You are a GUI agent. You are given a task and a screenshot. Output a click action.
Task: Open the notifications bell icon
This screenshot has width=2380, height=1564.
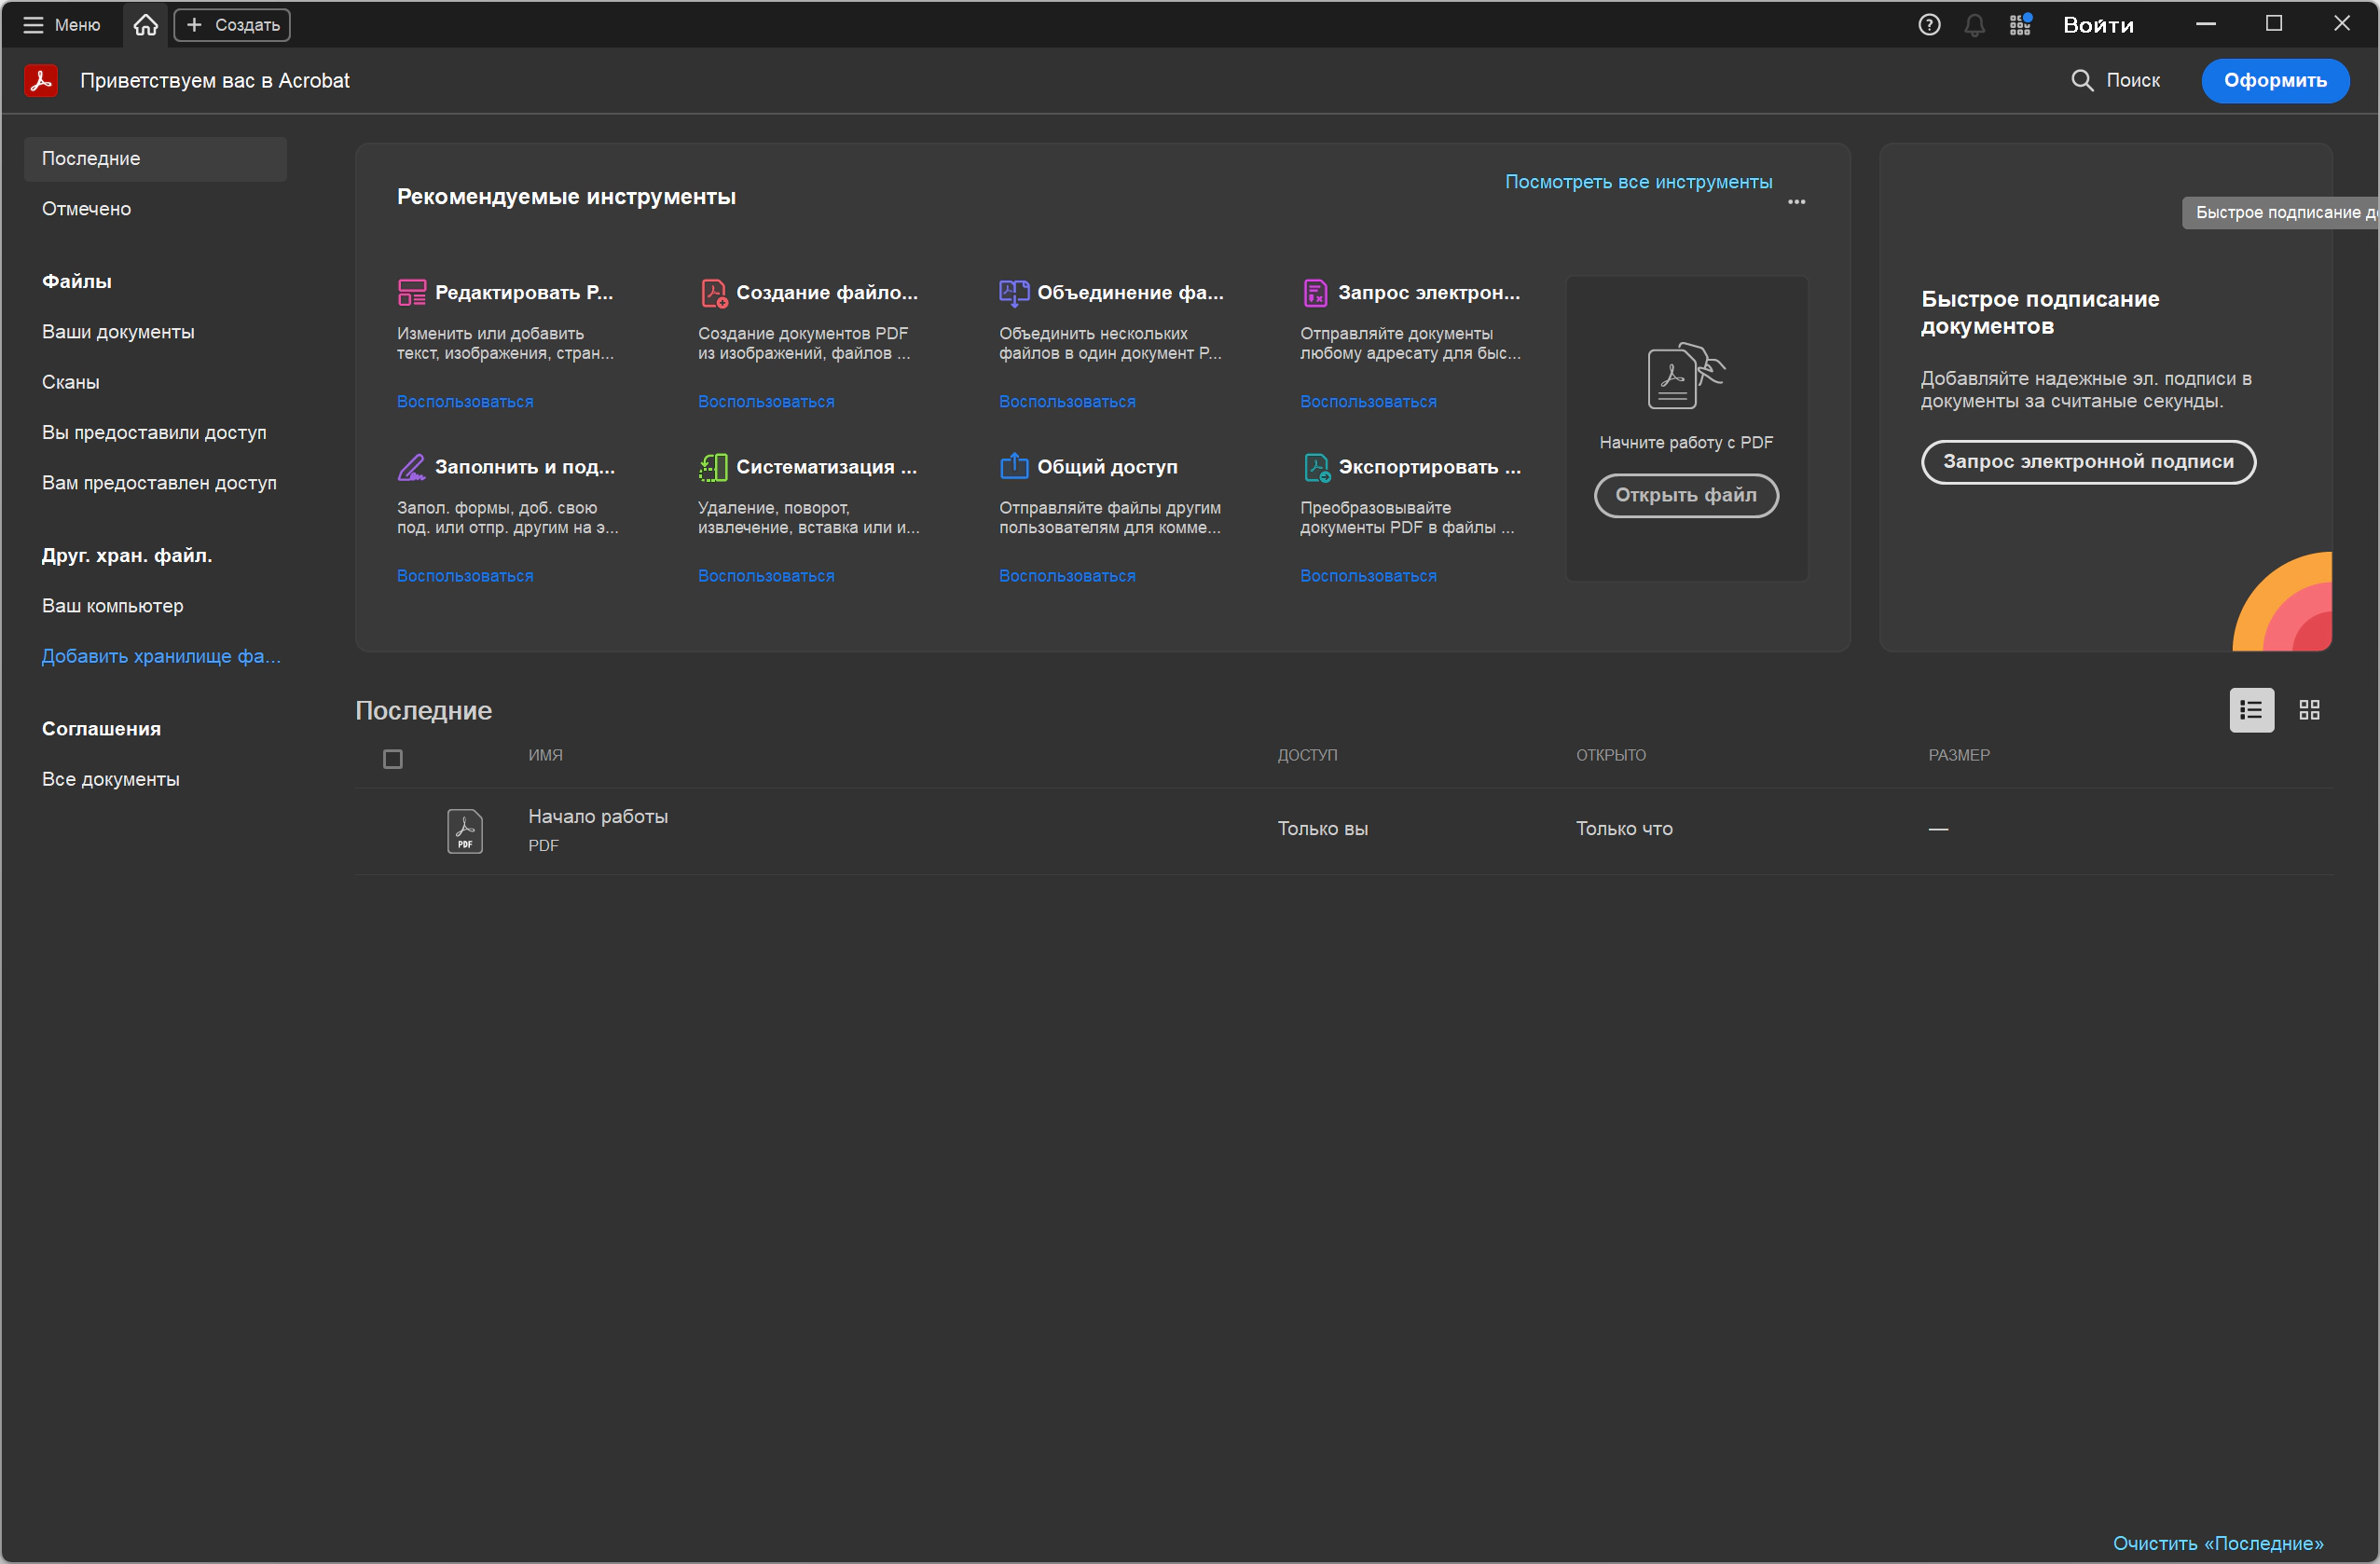pos(1974,25)
